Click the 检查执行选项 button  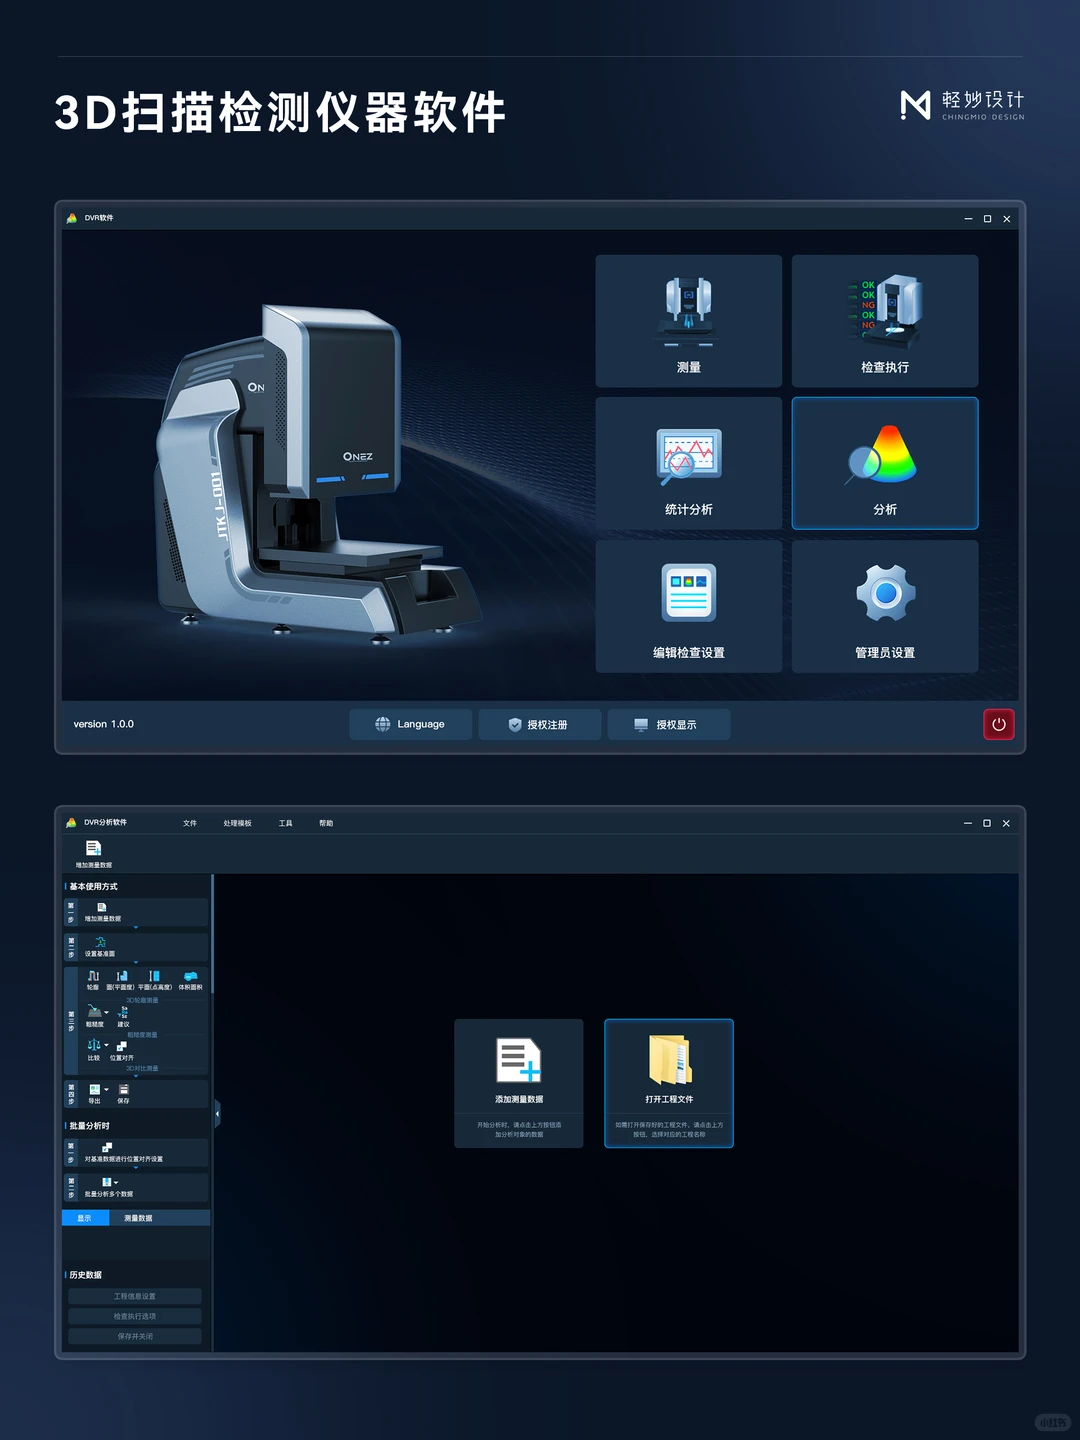click(135, 1316)
